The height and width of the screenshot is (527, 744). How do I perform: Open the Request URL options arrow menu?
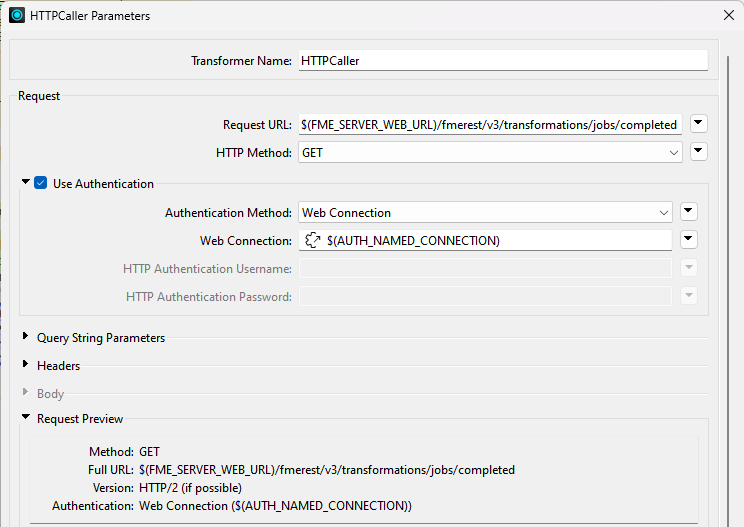coord(698,123)
